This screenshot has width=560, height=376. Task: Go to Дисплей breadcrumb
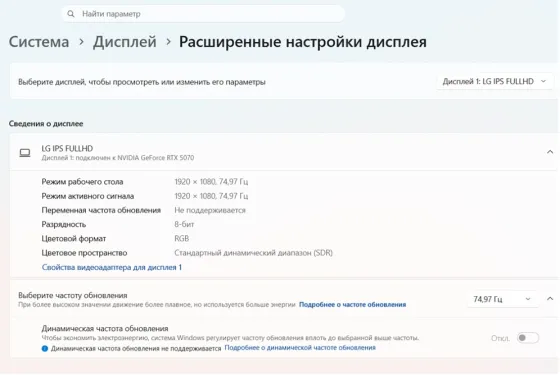[125, 42]
